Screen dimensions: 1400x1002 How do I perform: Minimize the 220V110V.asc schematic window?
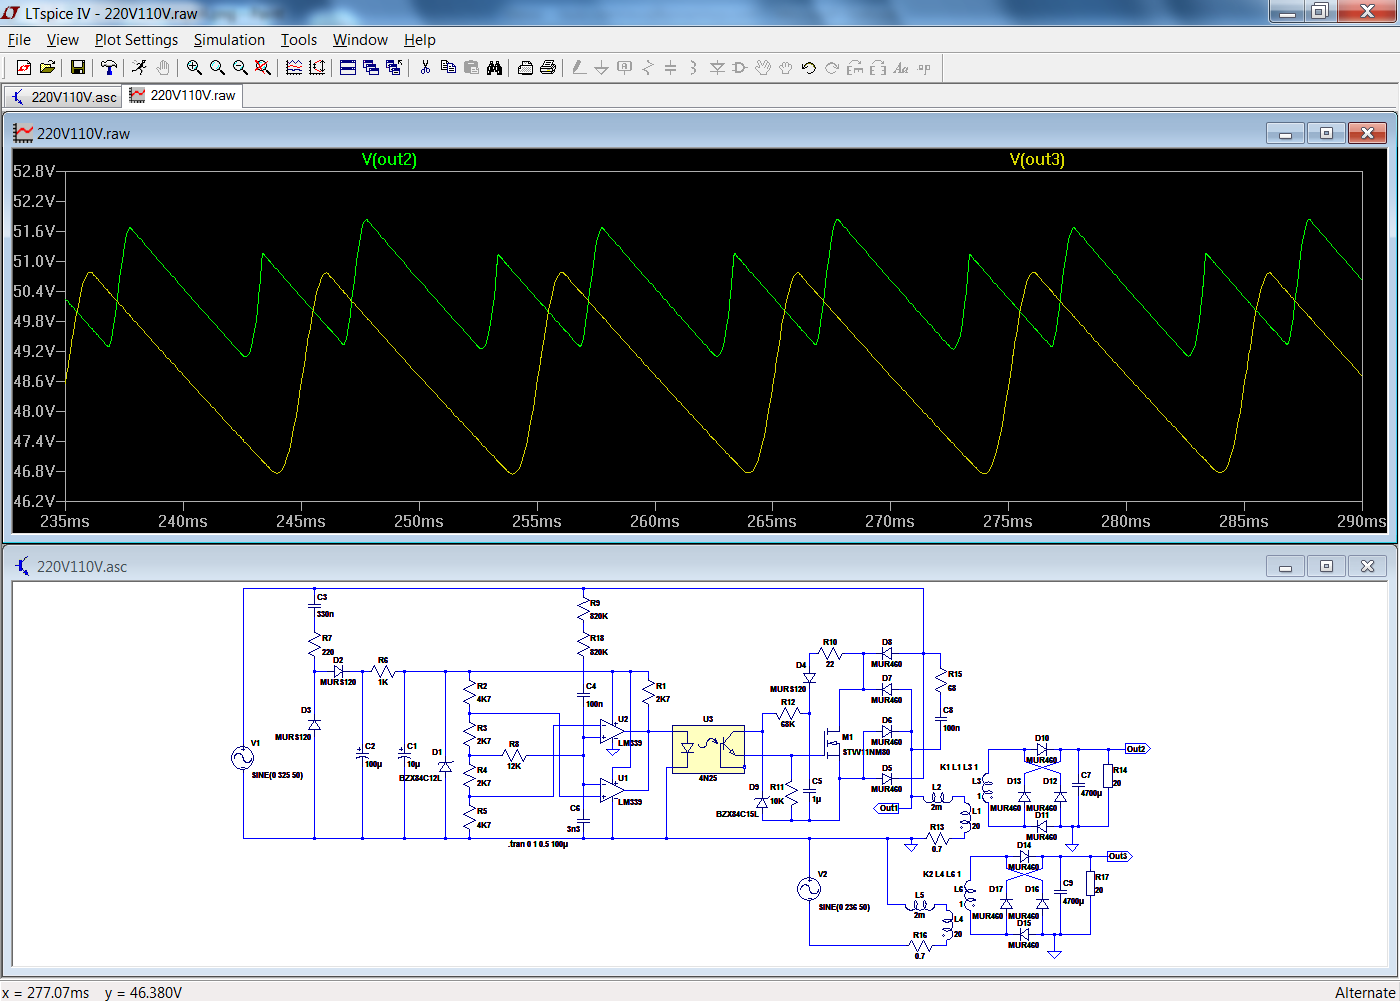point(1285,566)
